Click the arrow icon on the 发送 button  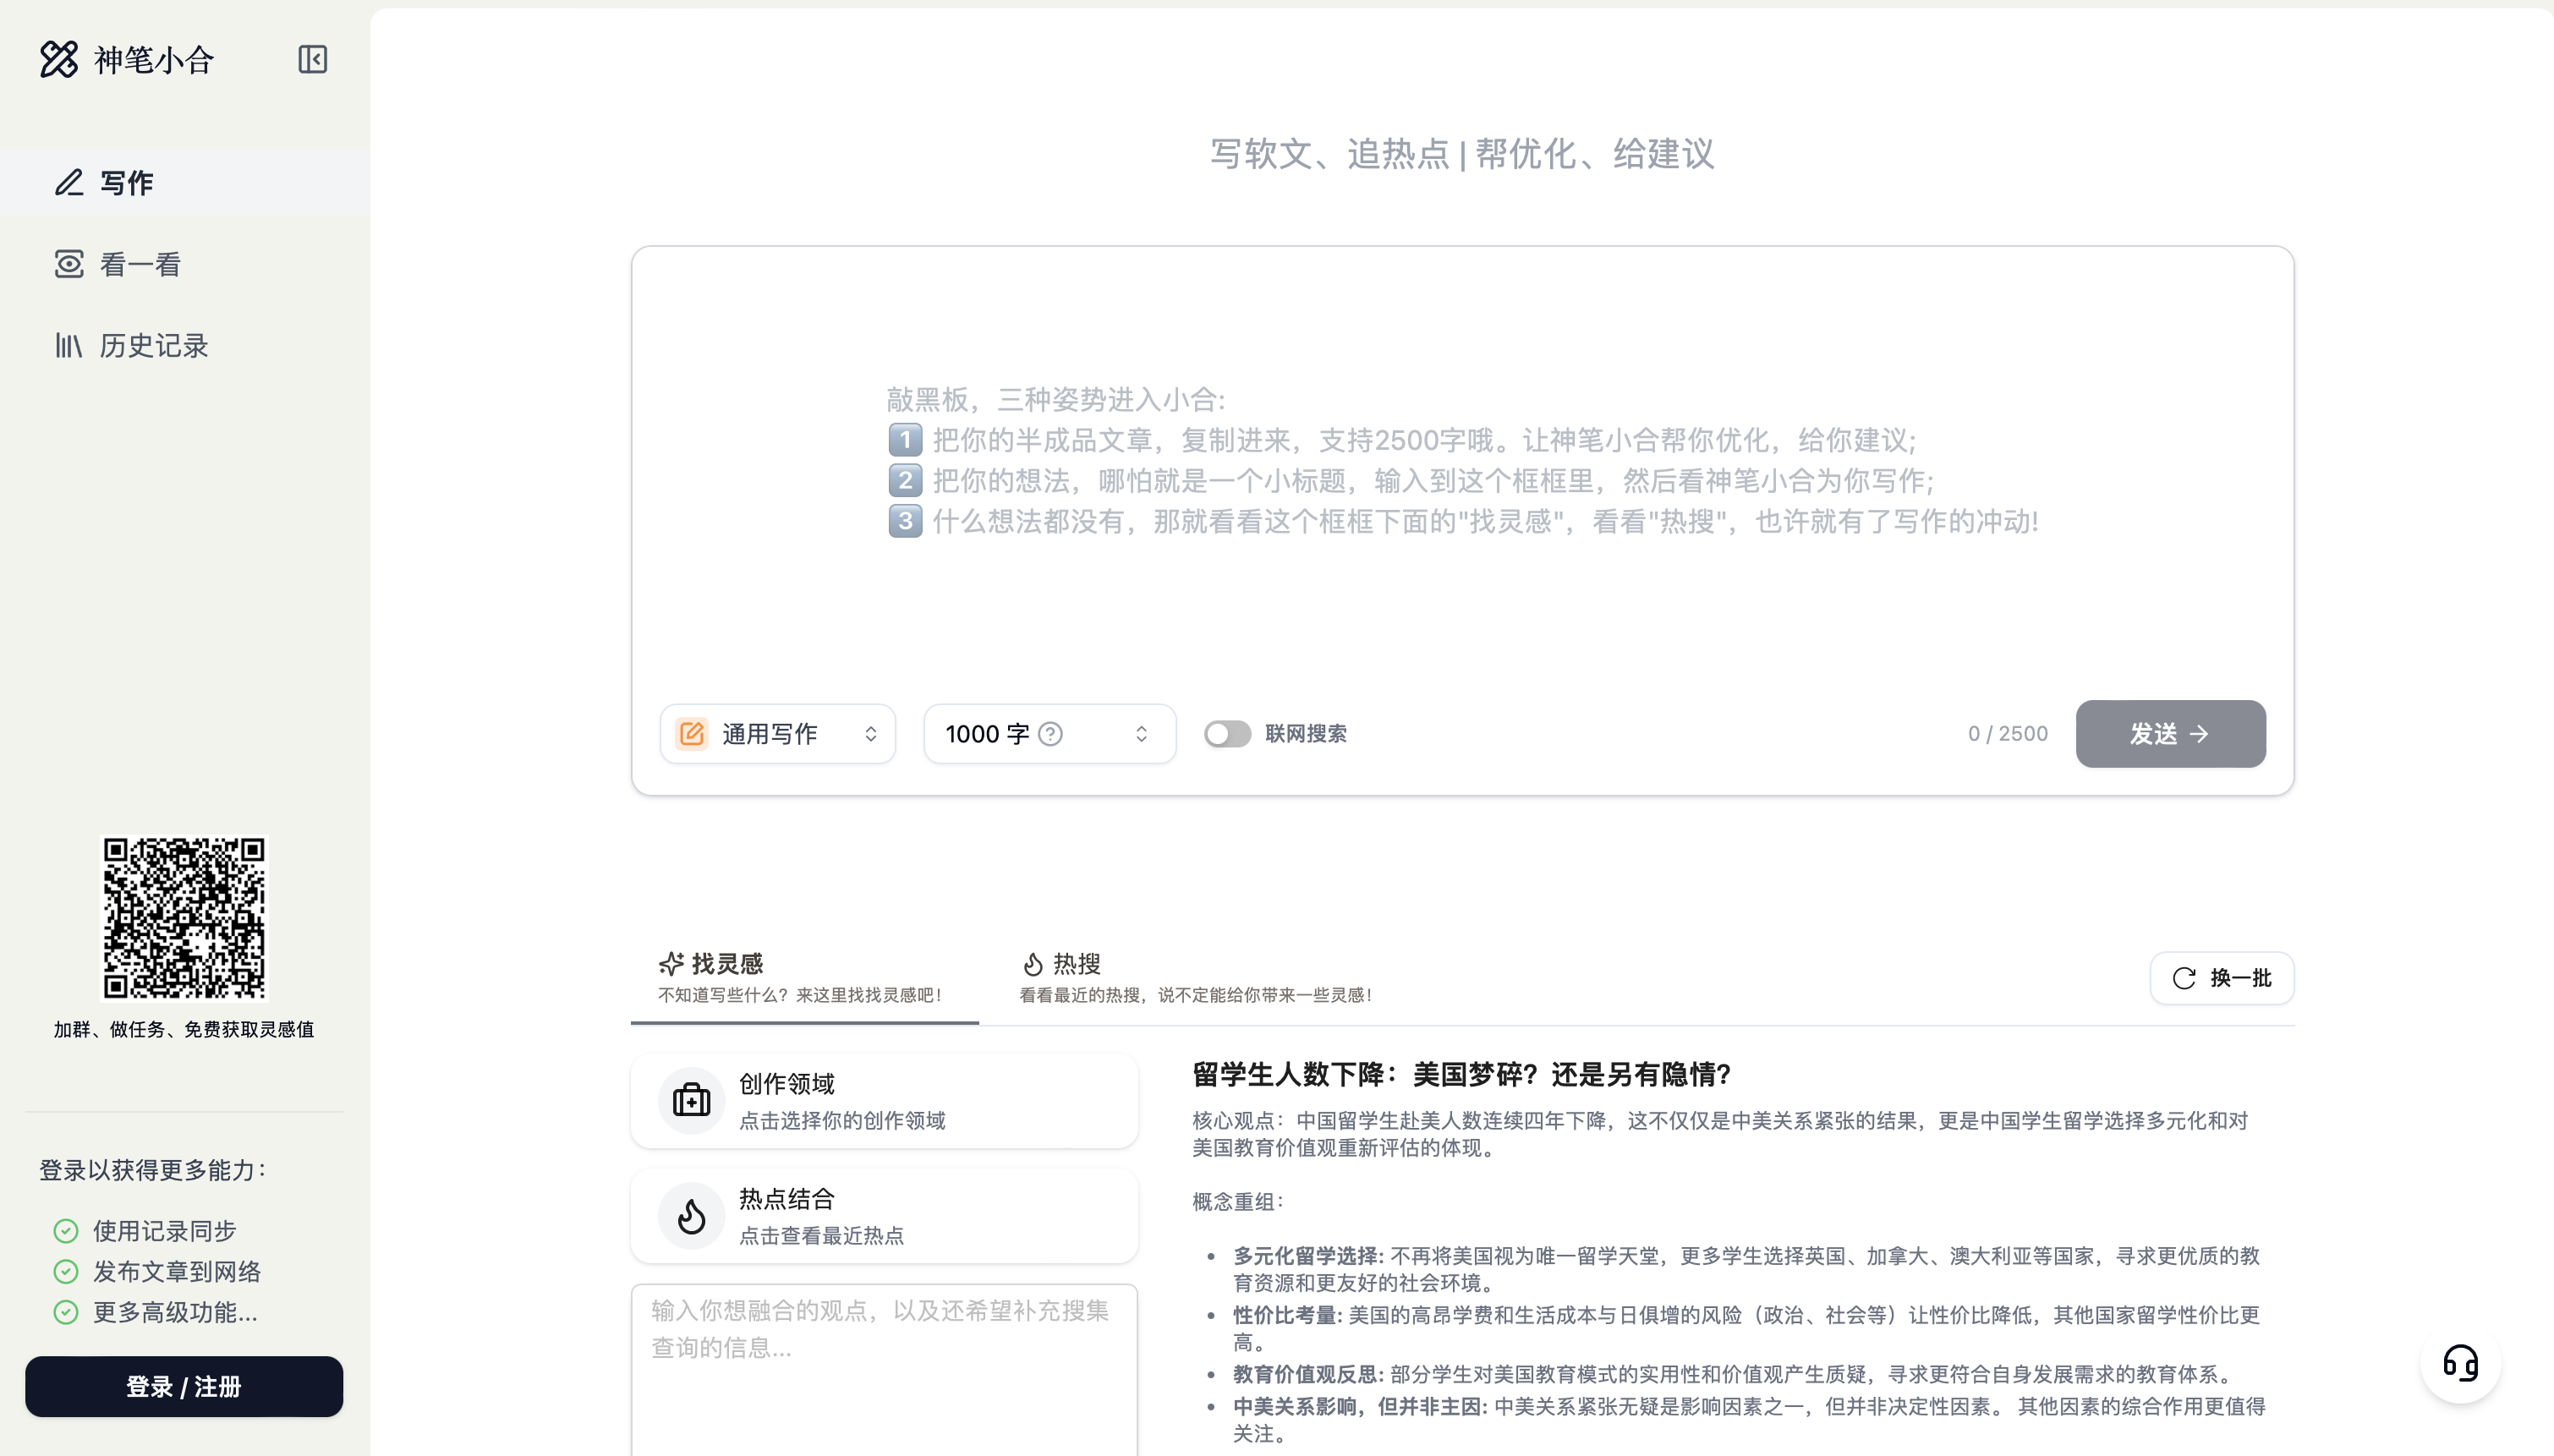click(2199, 733)
